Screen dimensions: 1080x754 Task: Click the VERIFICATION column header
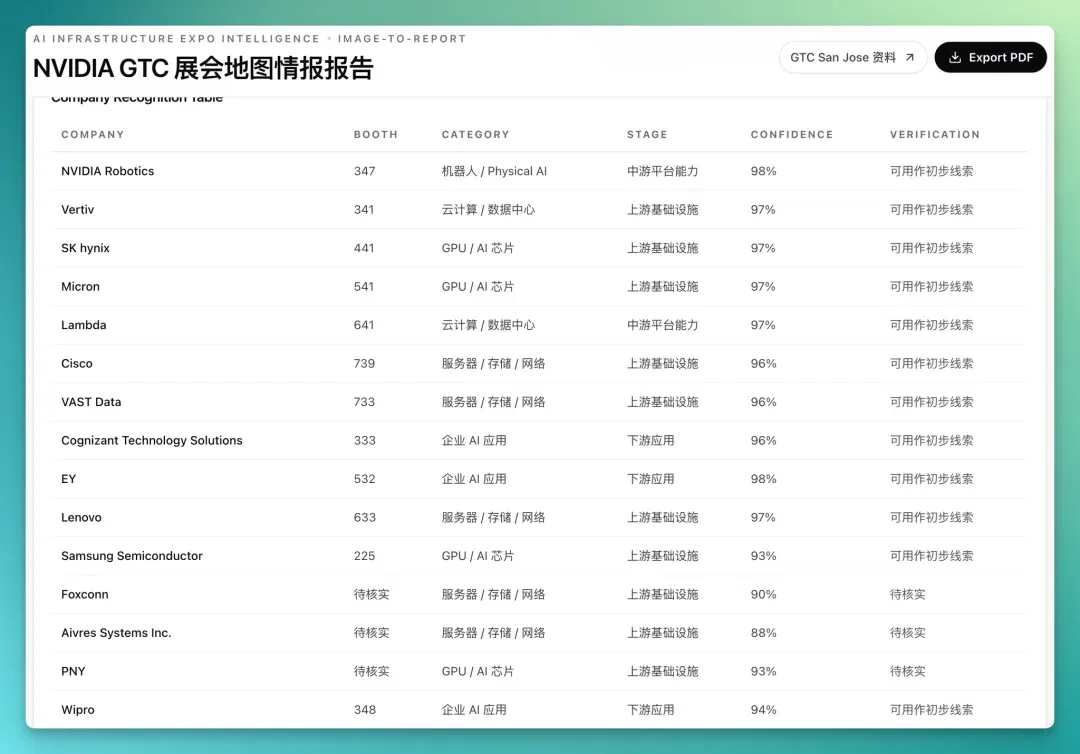point(935,134)
